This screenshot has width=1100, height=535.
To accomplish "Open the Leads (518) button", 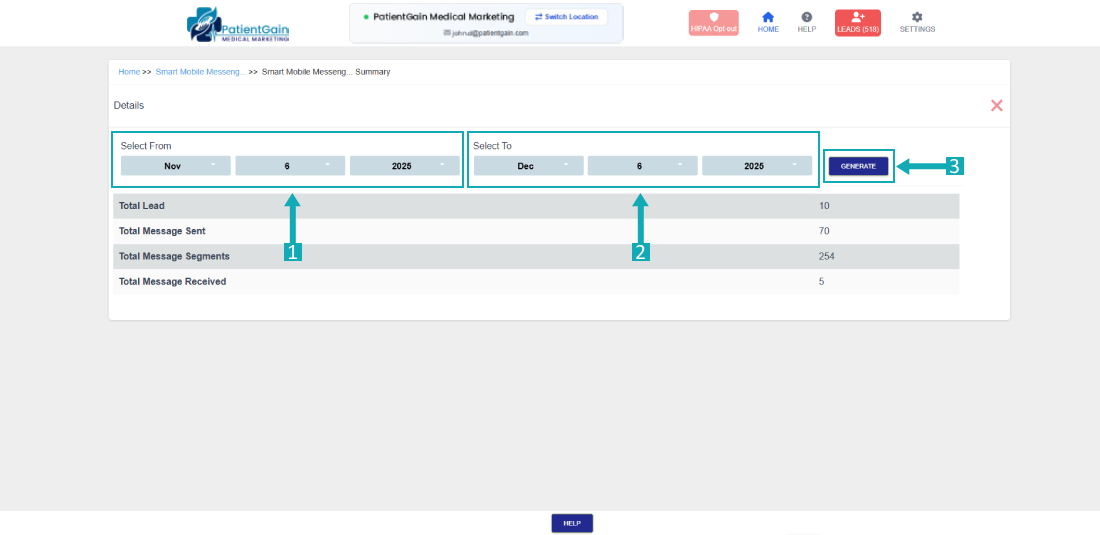I will click(x=857, y=23).
